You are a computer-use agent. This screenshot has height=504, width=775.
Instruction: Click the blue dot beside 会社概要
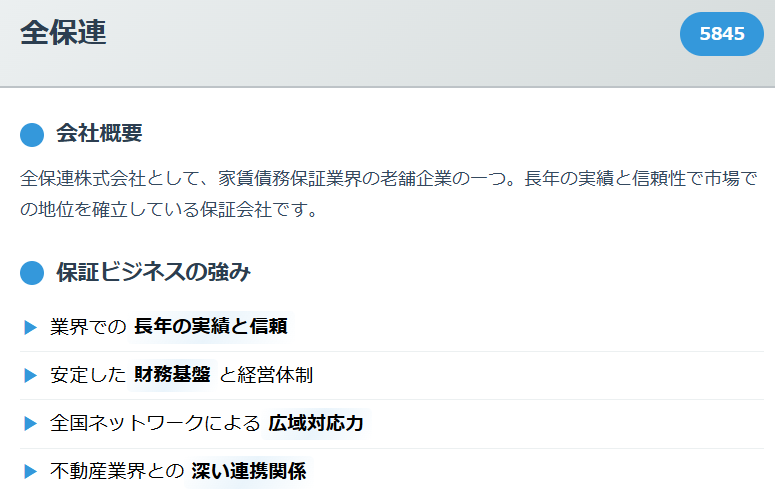[32, 134]
